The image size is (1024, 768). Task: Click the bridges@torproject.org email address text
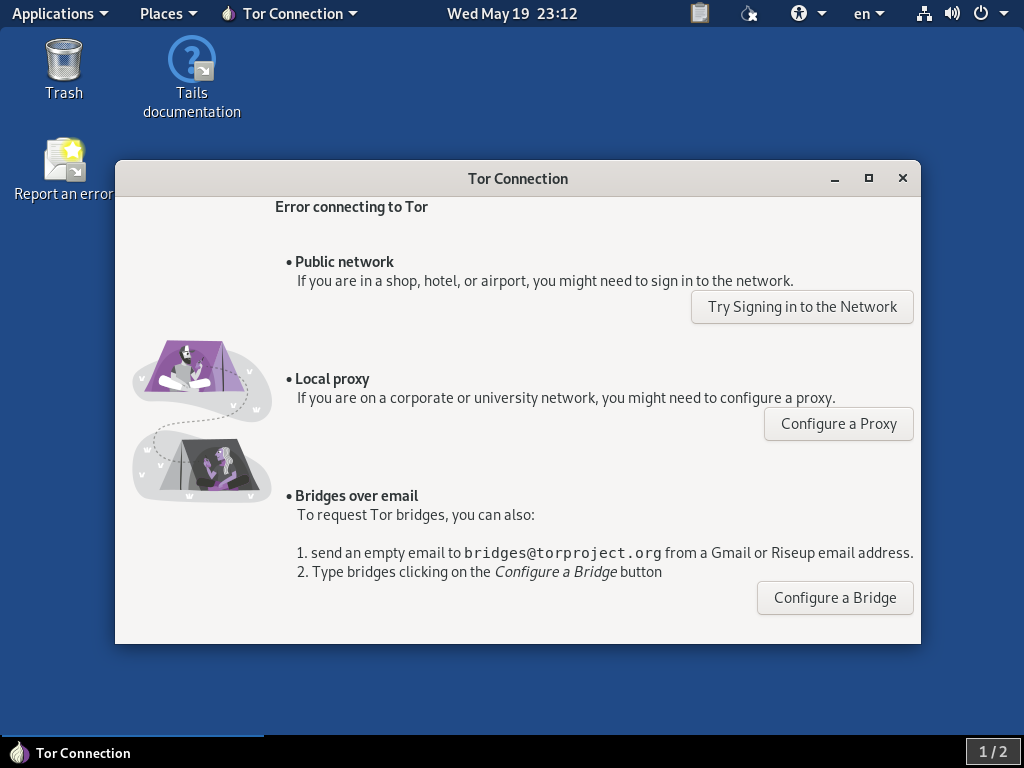[x=562, y=553]
